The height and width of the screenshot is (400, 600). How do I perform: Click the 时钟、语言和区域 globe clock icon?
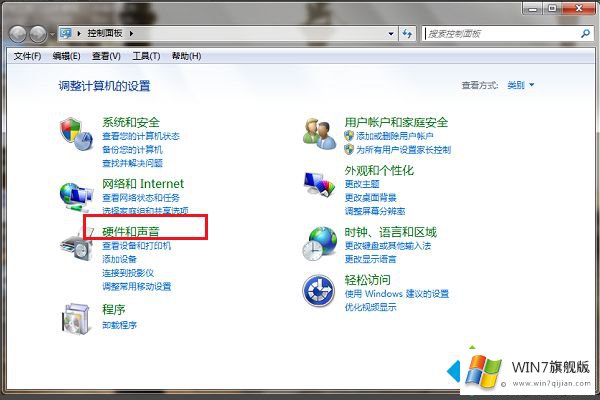click(319, 241)
